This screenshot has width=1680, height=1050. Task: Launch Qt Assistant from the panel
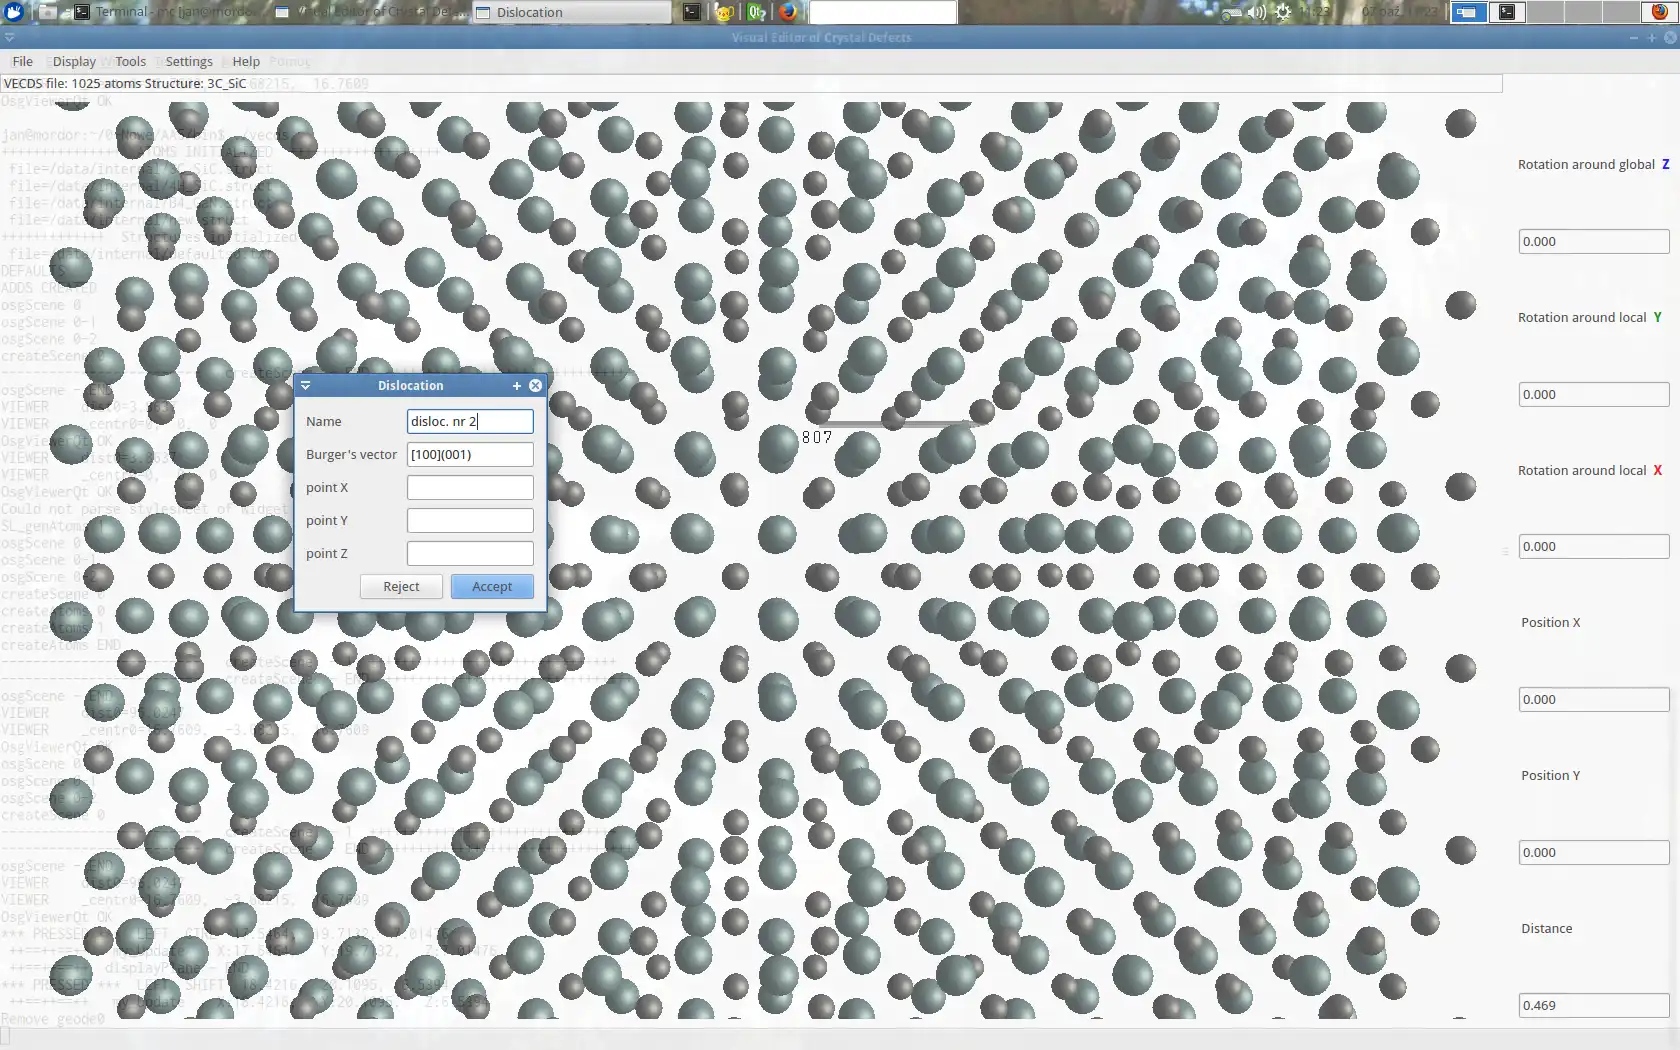point(757,12)
